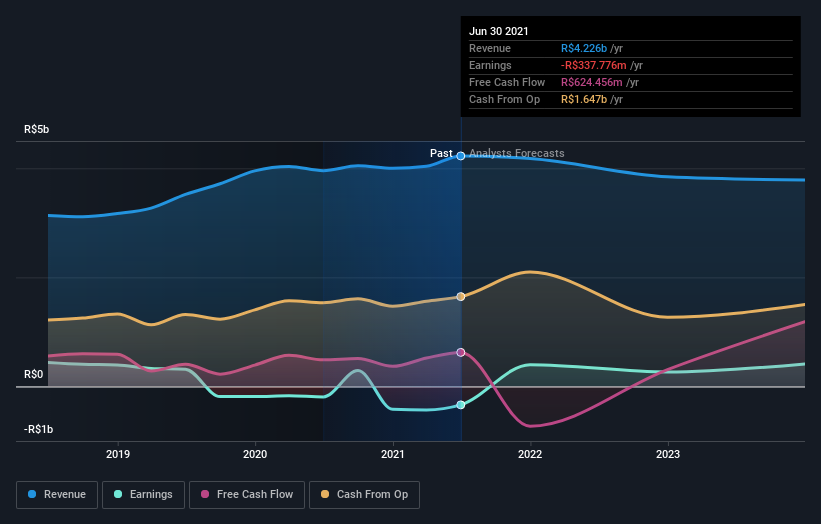Click the Earnings row label in tooltip
The width and height of the screenshot is (821, 524).
pos(490,65)
